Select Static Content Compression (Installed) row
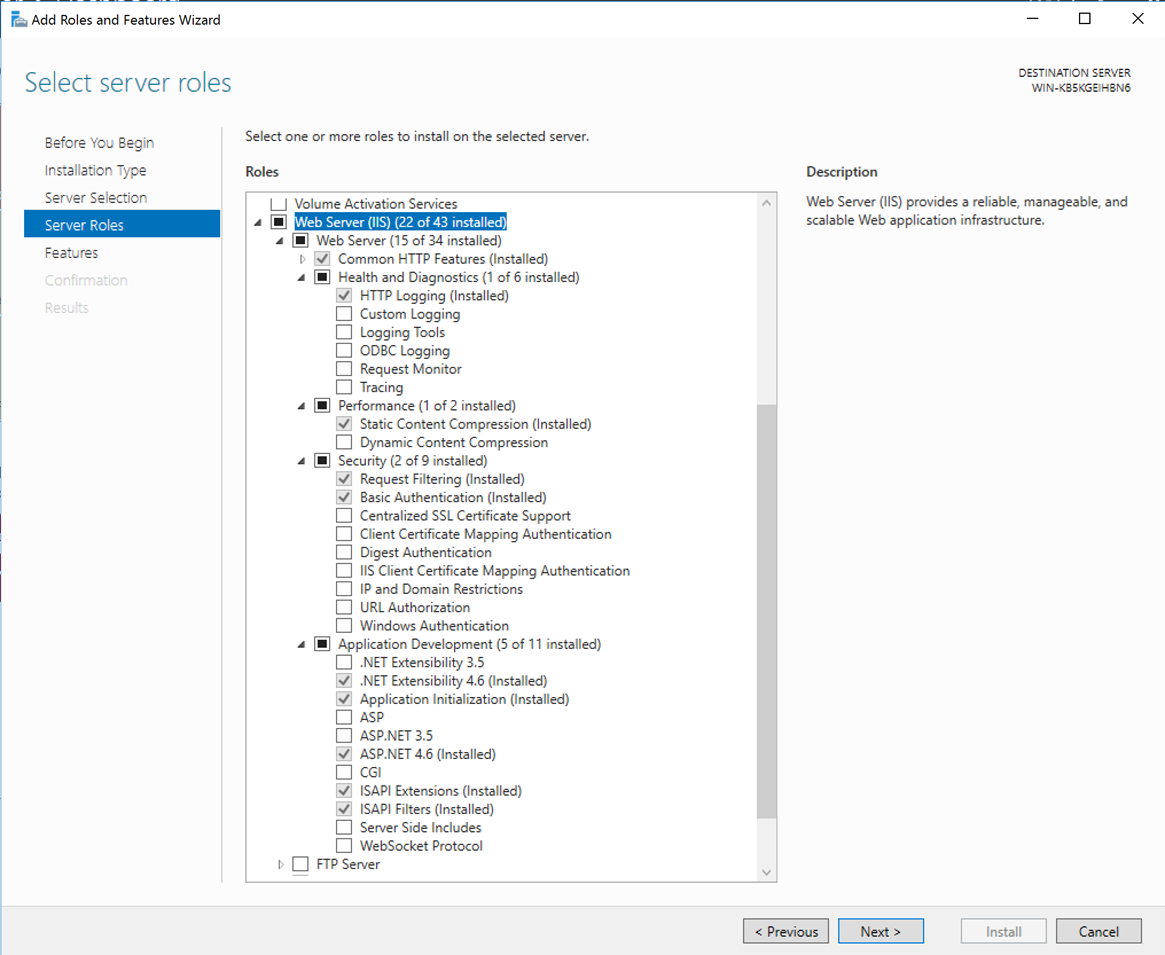 (476, 424)
